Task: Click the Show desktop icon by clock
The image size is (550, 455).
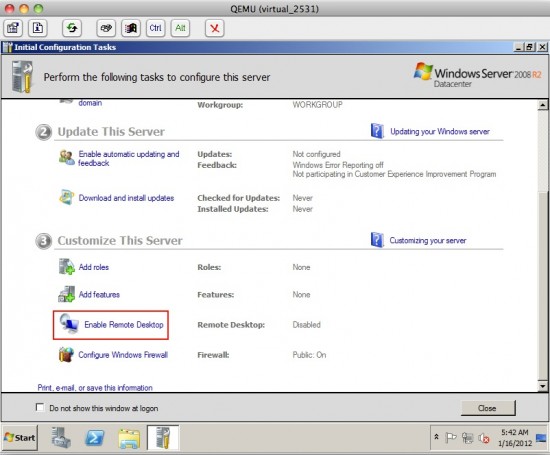Action: 541,438
